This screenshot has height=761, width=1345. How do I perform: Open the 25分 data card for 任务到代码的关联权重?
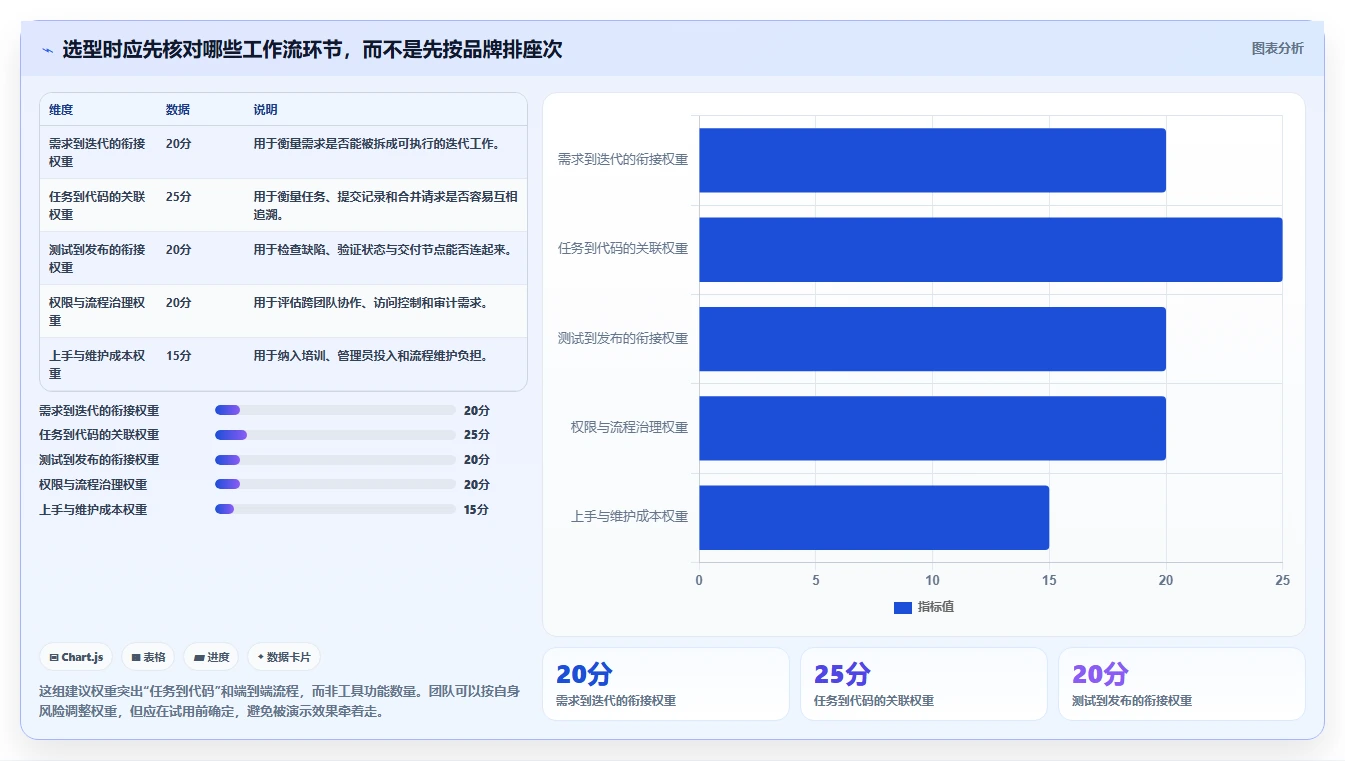(x=924, y=684)
